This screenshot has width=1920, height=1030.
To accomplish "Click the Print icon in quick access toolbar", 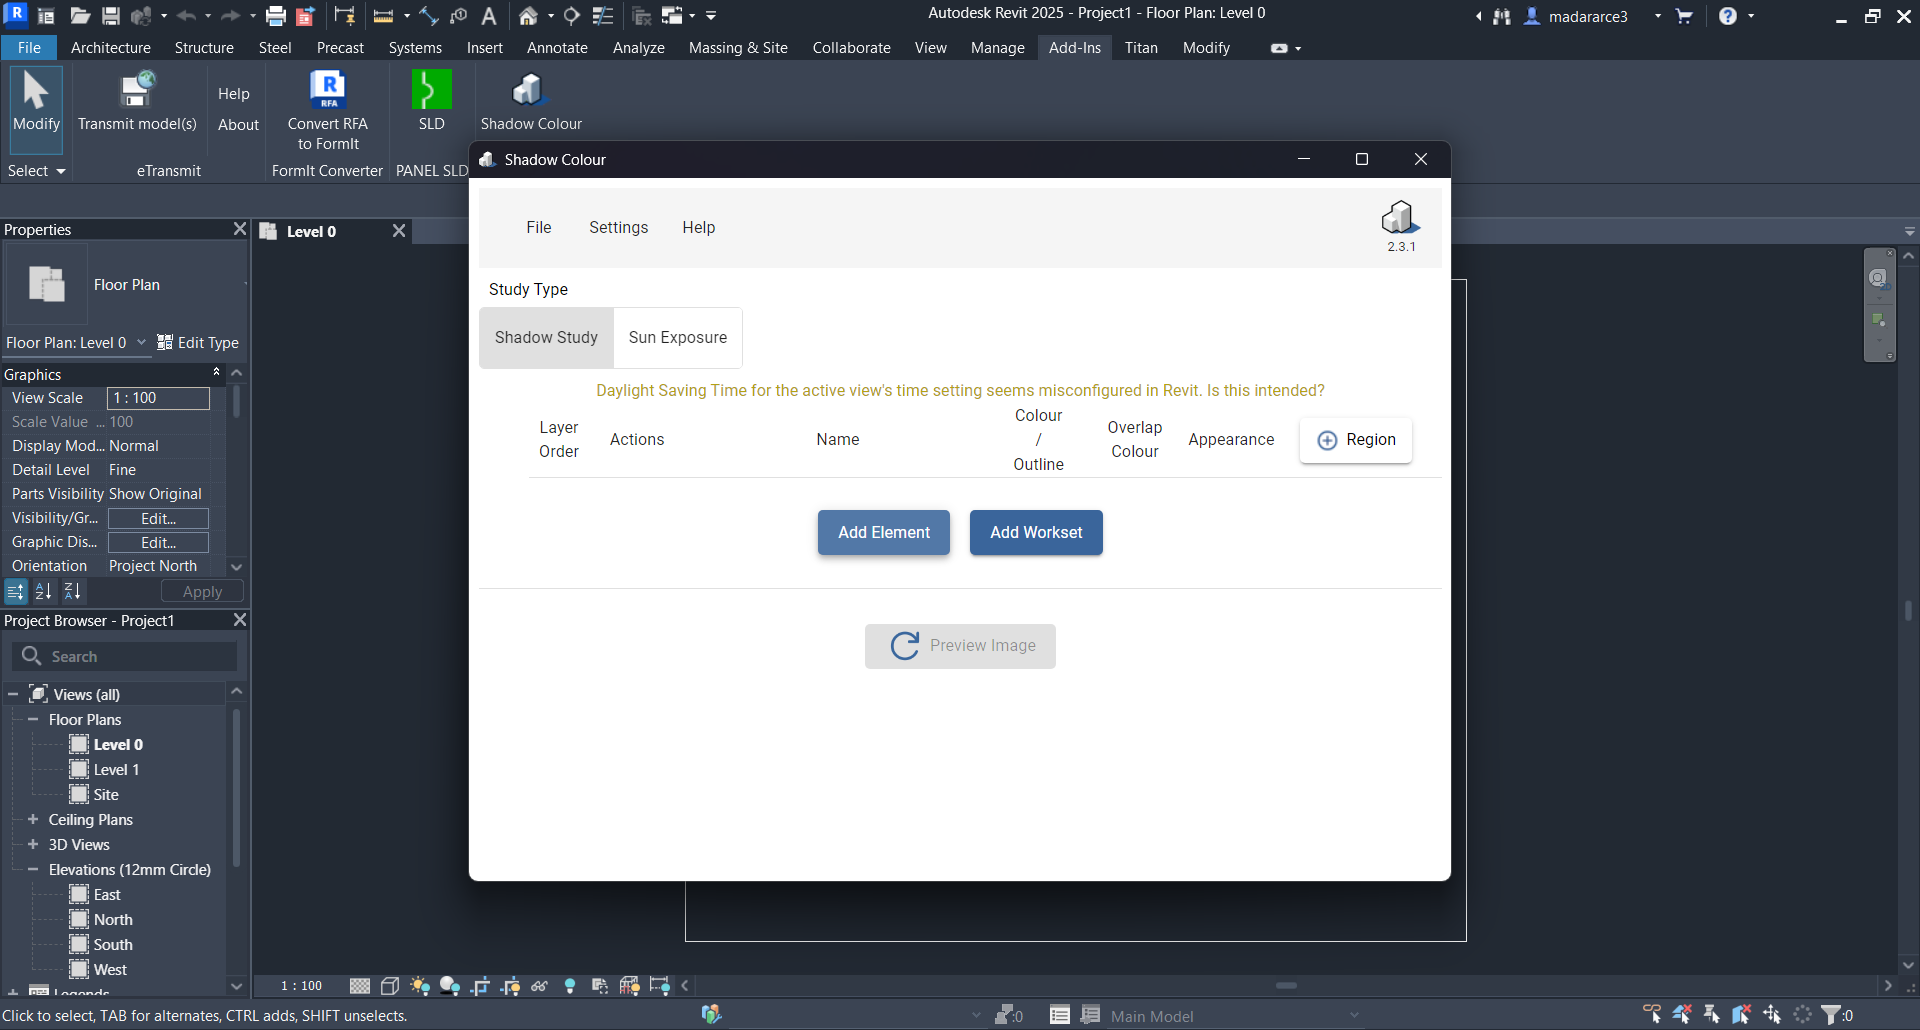I will (276, 16).
